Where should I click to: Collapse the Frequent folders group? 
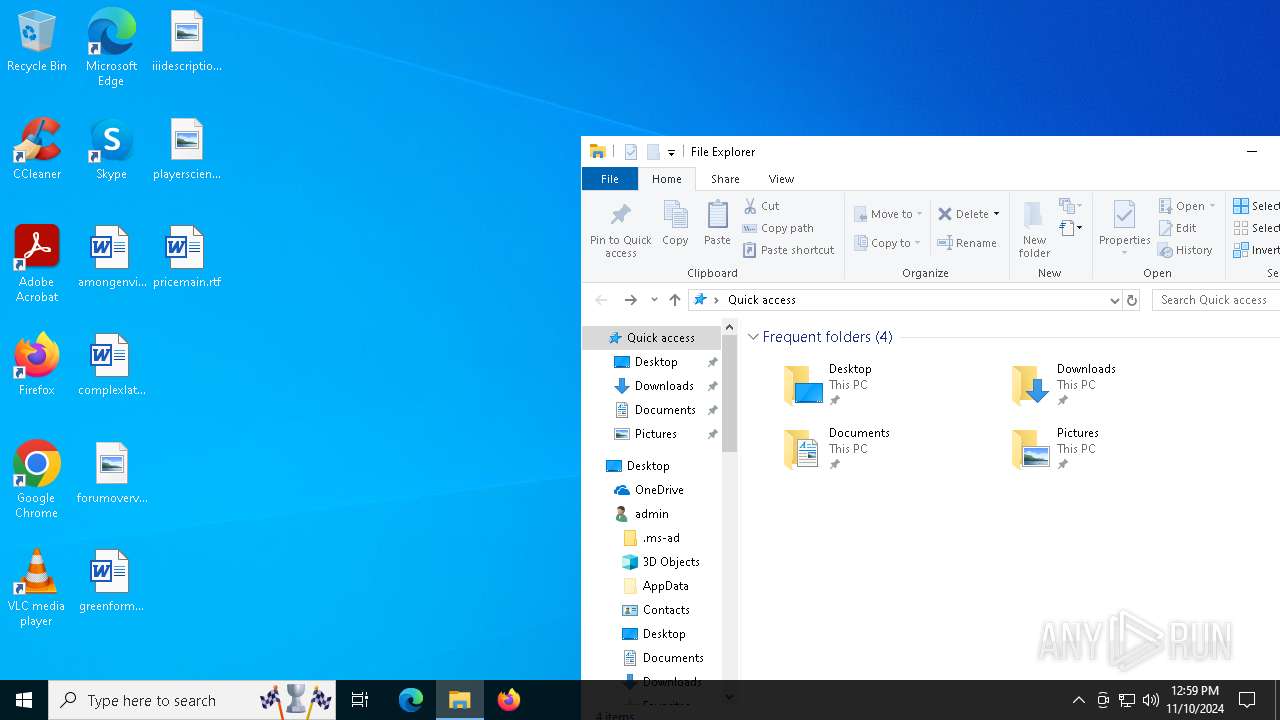coord(753,337)
